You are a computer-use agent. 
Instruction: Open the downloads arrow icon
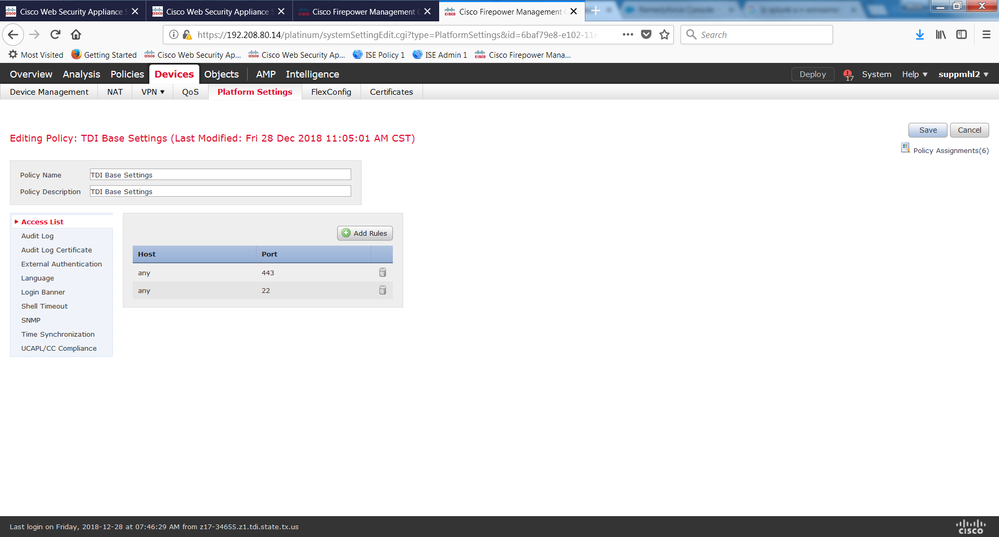(x=919, y=34)
